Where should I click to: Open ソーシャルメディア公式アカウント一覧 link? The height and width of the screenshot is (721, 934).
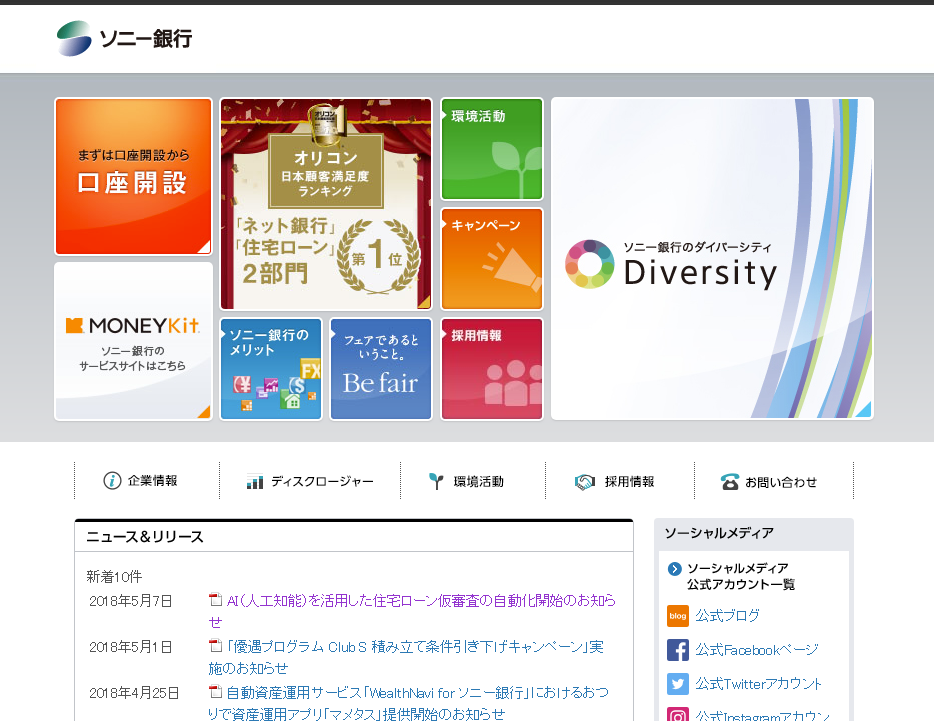(740, 576)
